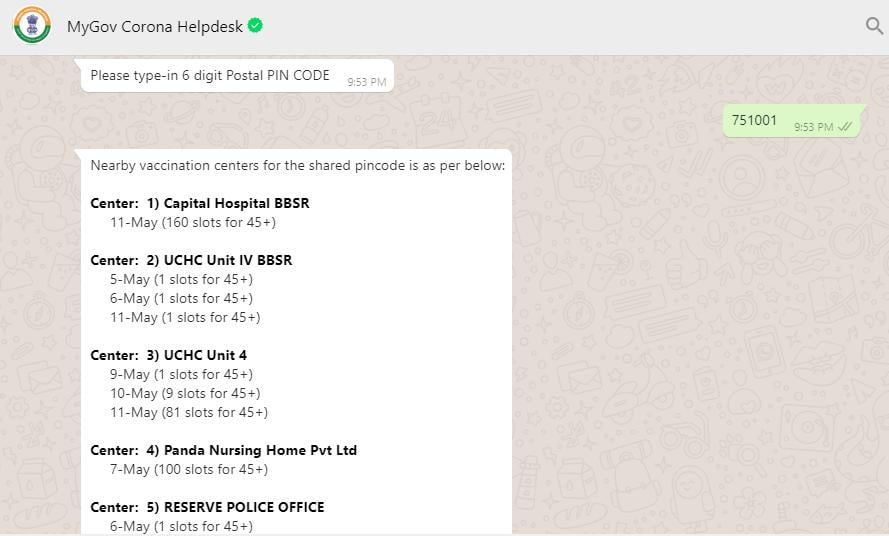Click '11-May (1 slots for 45+)' line
Image resolution: width=889 pixels, height=536 pixels.
[x=185, y=317]
